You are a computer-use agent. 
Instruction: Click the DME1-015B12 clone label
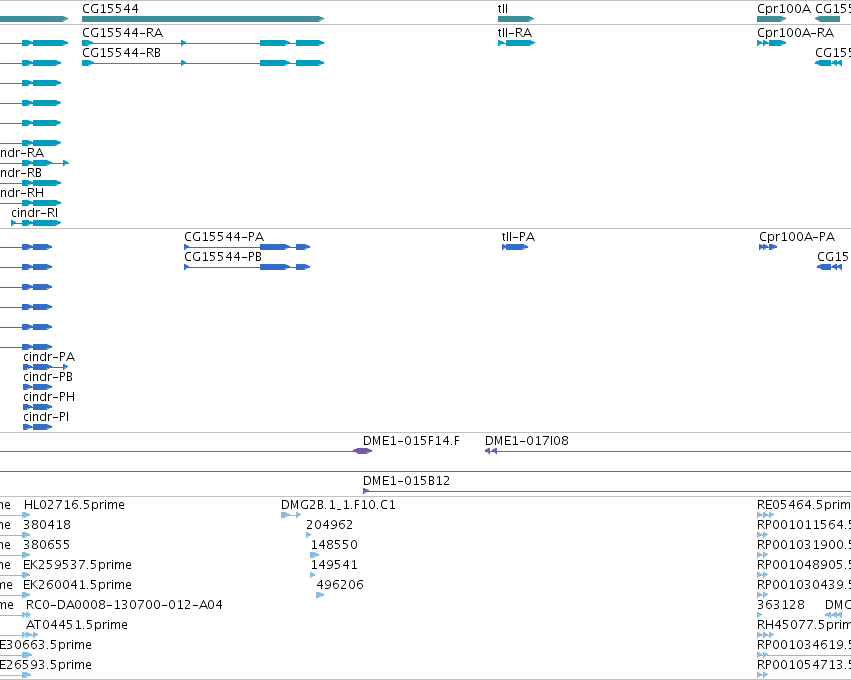click(x=407, y=481)
